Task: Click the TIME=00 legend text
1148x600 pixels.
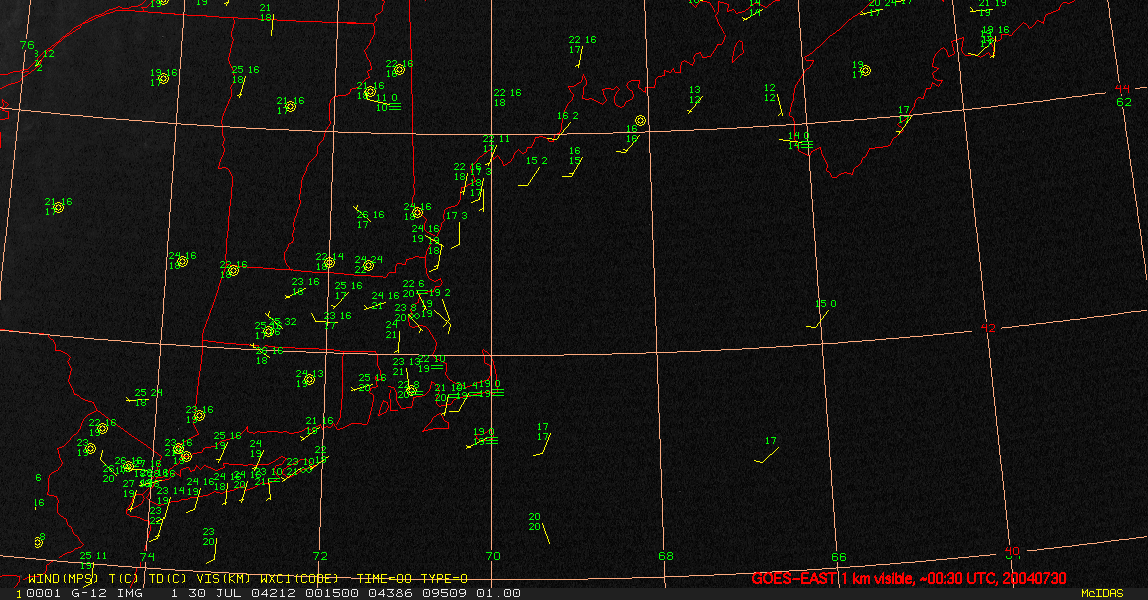Action: 384,579
